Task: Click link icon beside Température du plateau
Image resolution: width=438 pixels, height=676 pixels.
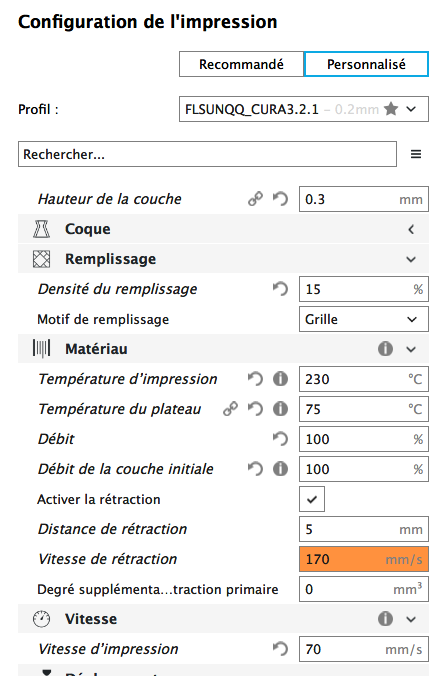Action: 230,409
